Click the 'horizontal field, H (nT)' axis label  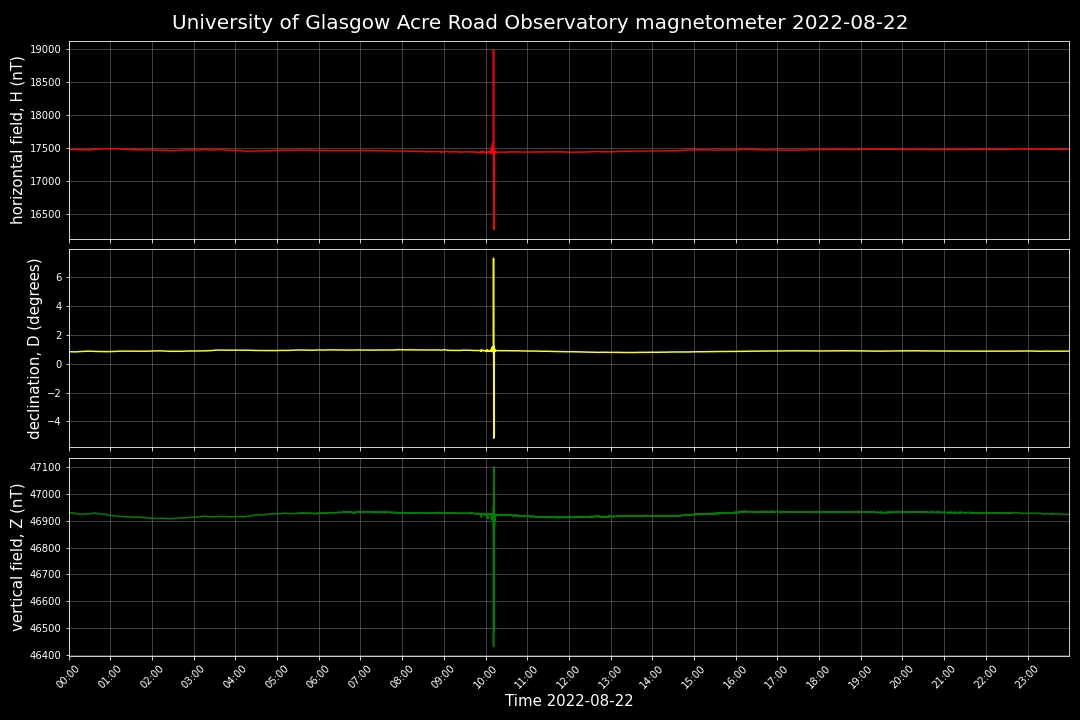17,141
